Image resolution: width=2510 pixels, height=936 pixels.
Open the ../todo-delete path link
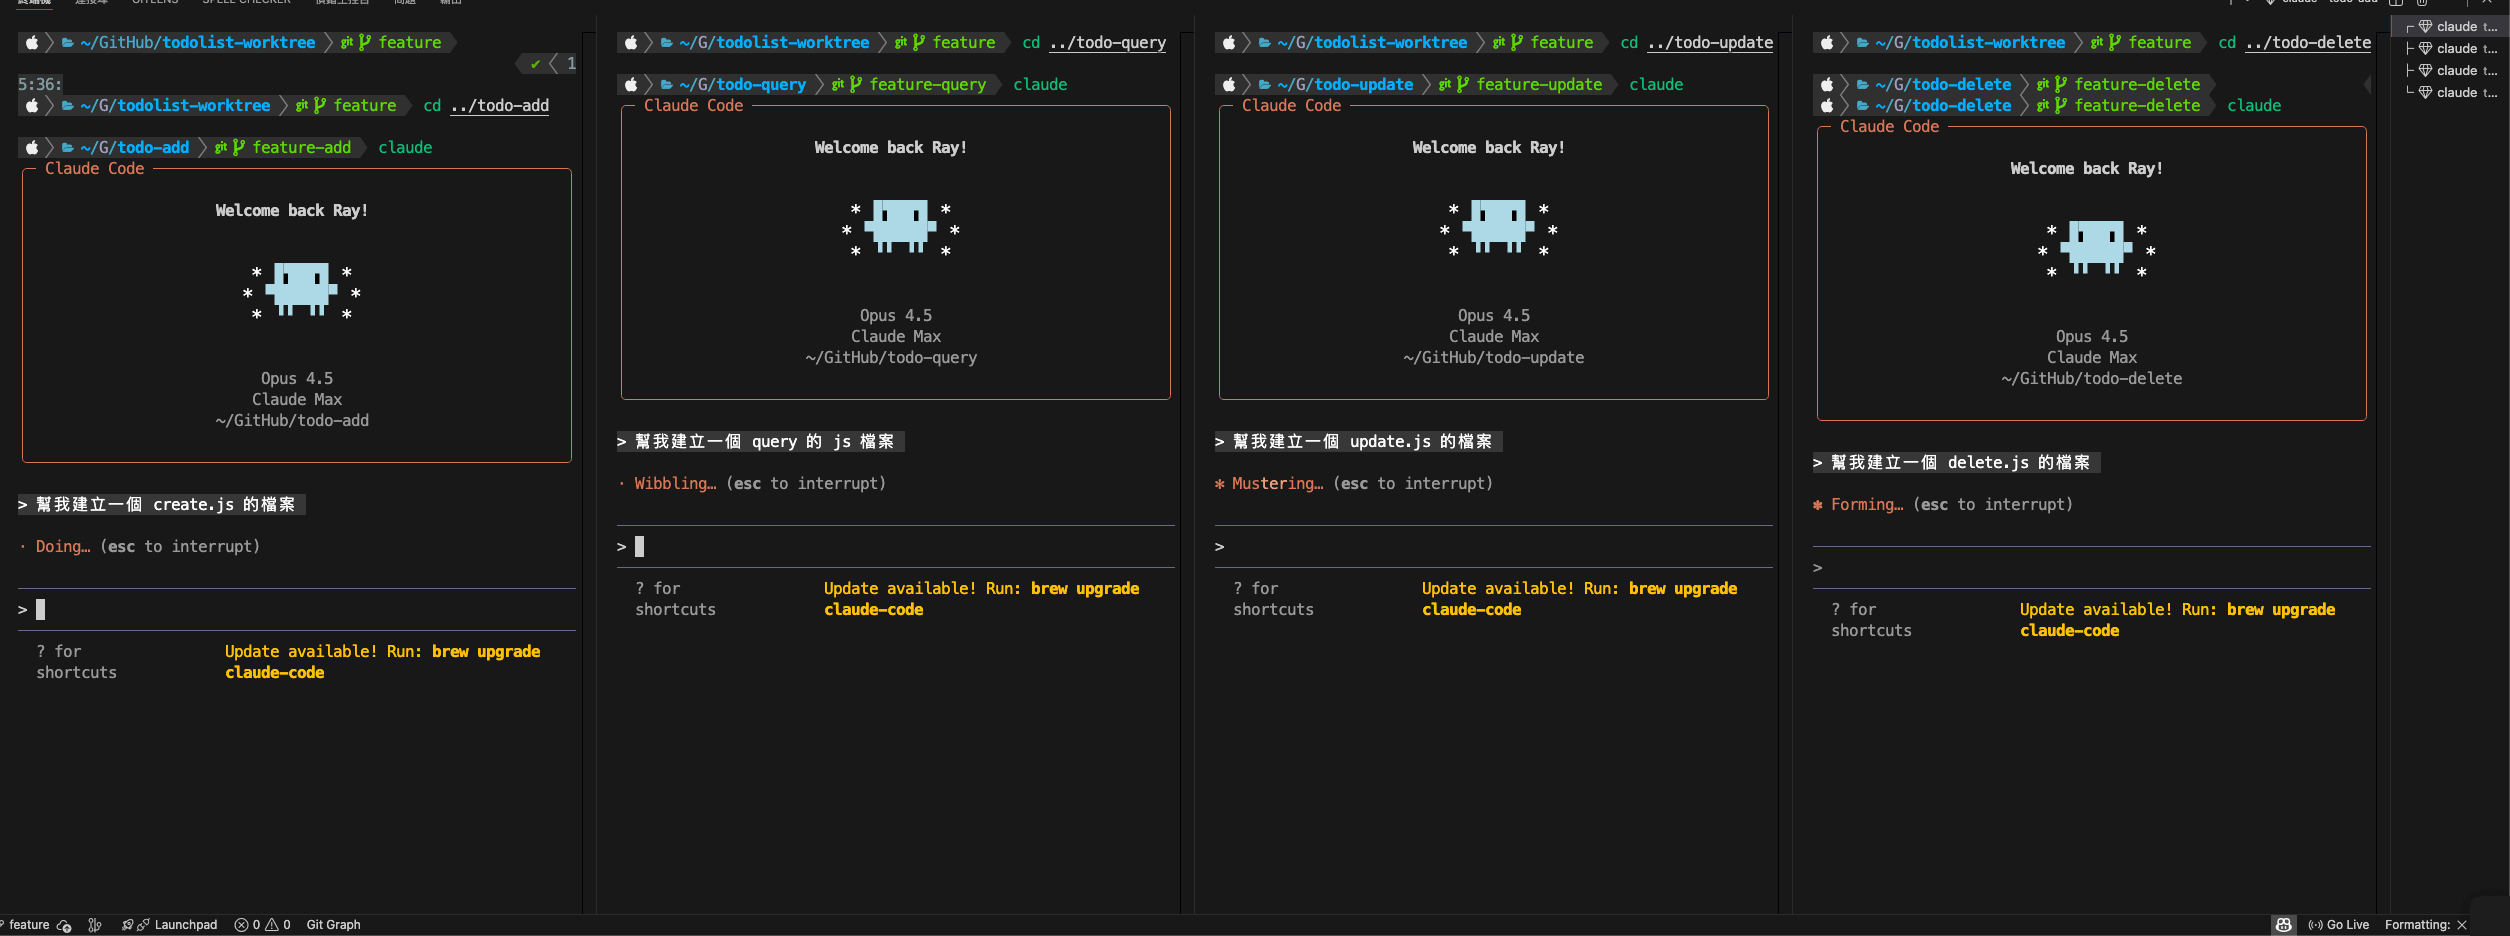point(2307,43)
